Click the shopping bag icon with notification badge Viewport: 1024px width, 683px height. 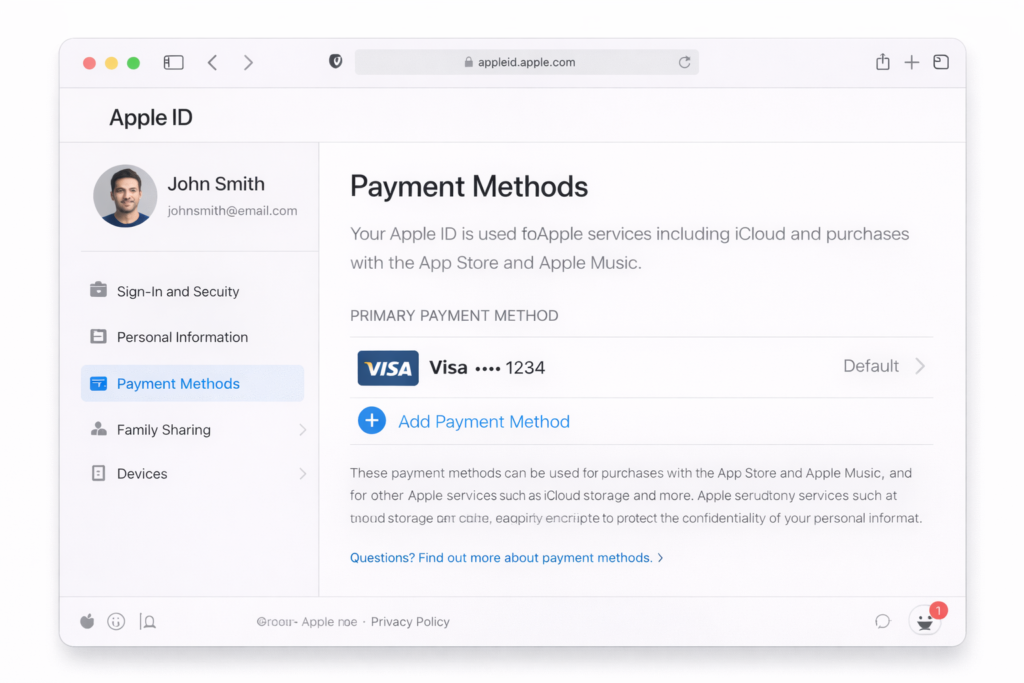924,621
